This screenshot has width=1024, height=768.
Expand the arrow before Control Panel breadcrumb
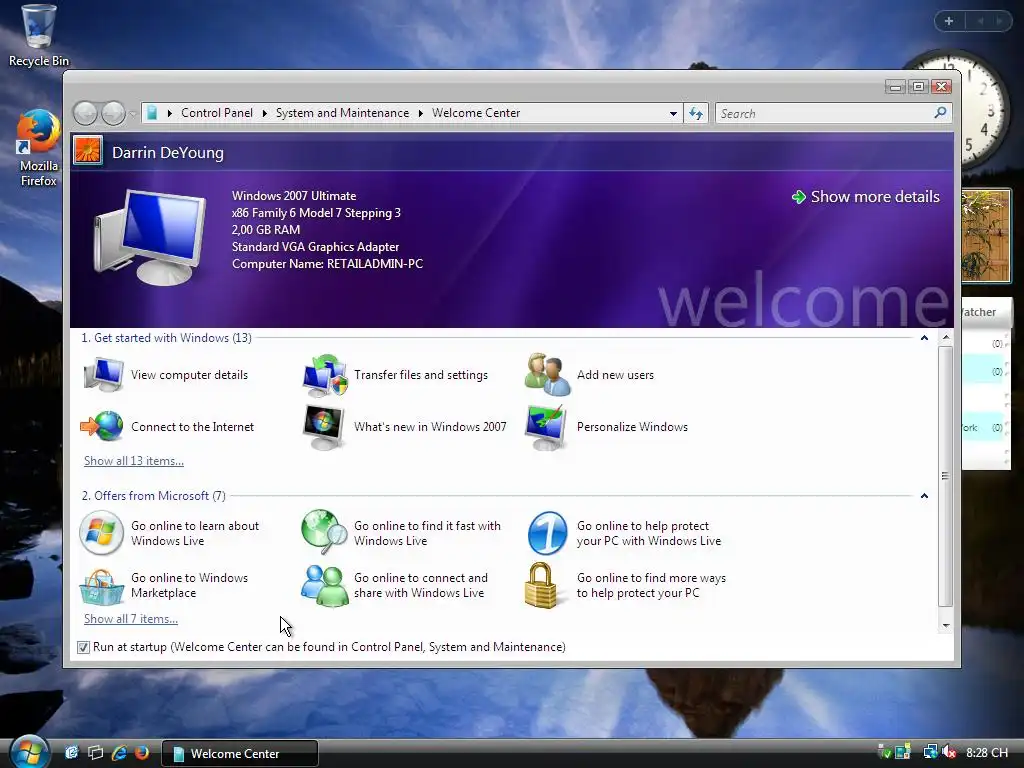[170, 113]
